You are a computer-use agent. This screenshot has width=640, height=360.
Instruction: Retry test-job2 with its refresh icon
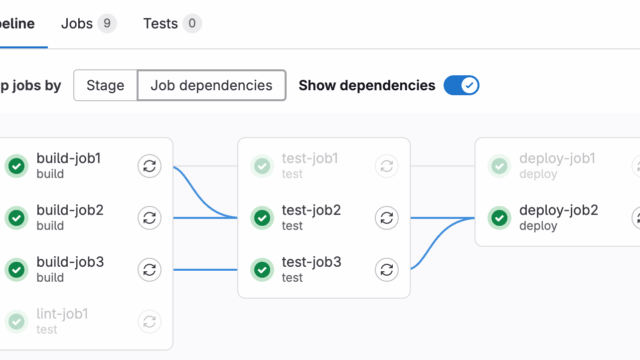pos(387,218)
